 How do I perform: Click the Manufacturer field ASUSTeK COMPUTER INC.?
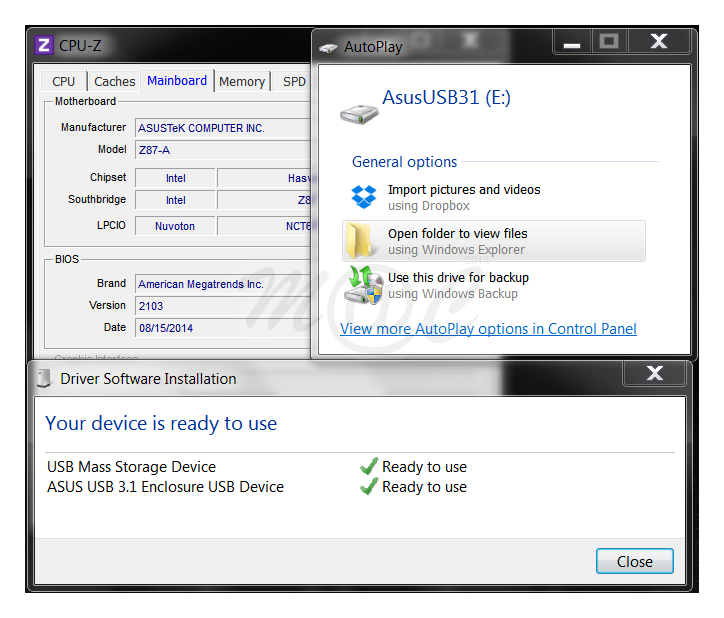pos(223,128)
